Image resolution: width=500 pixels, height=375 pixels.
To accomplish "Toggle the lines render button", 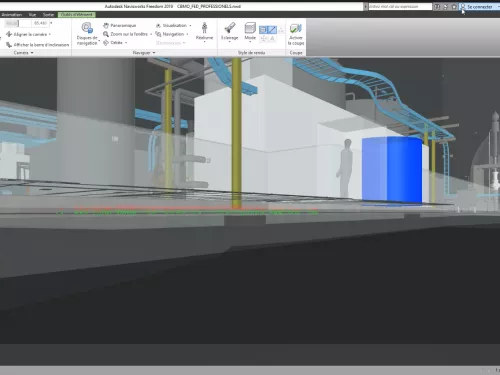I will pos(272,30).
